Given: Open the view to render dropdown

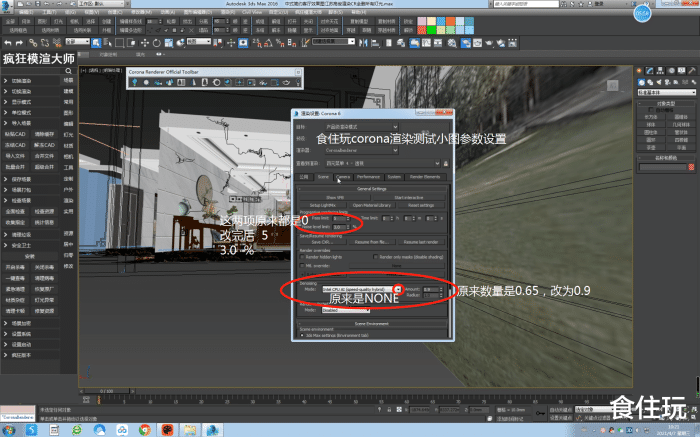Looking at the screenshot, I should (x=383, y=163).
